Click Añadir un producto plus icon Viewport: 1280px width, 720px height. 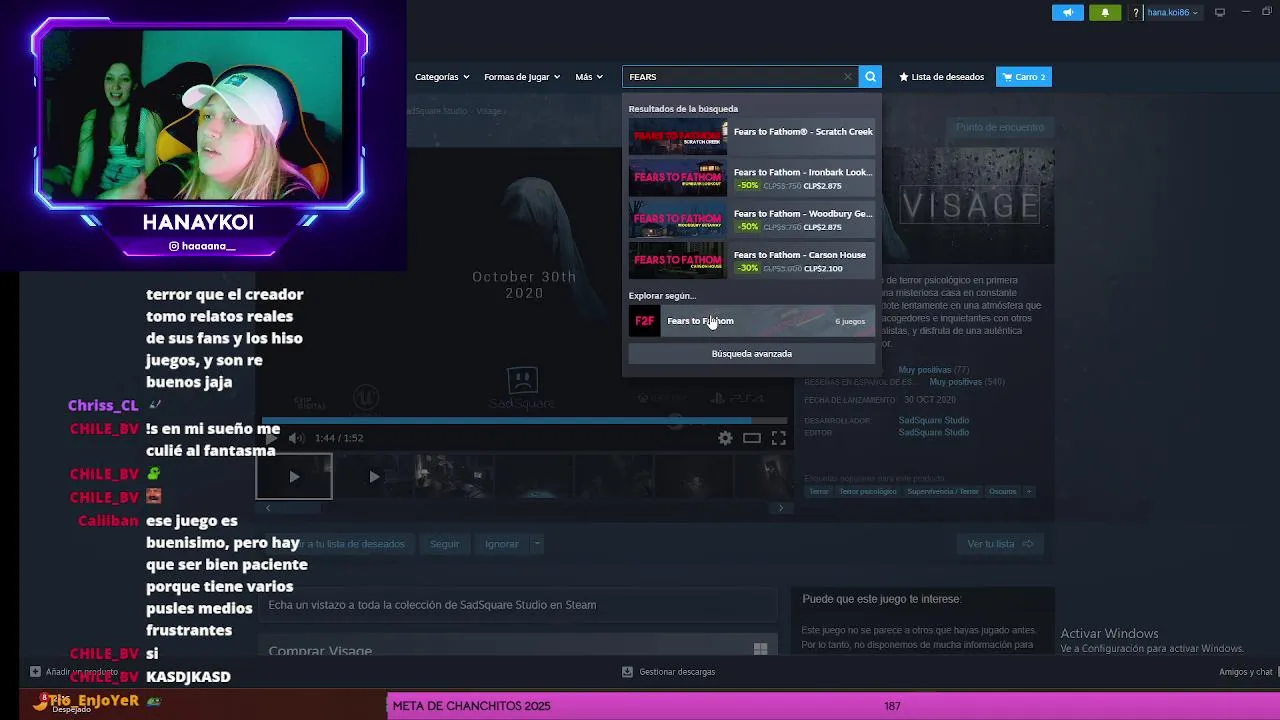[35, 672]
